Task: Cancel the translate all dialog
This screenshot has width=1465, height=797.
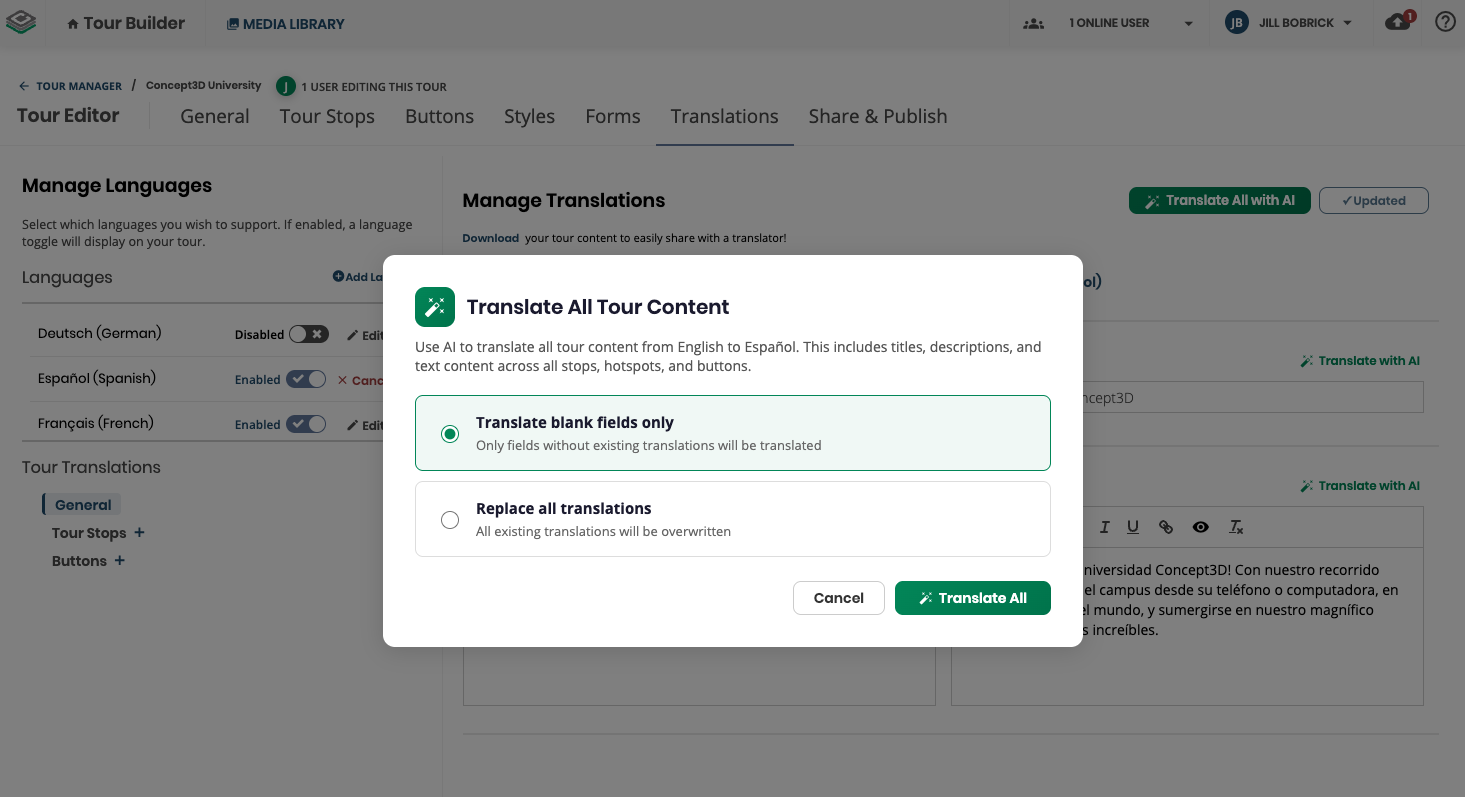Action: coord(838,598)
